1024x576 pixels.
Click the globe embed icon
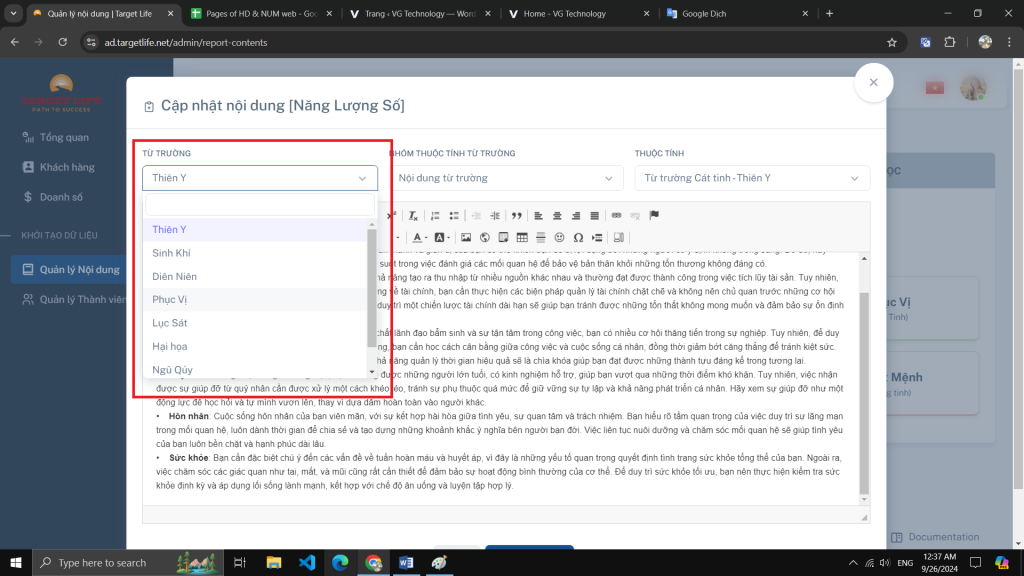[x=485, y=238]
